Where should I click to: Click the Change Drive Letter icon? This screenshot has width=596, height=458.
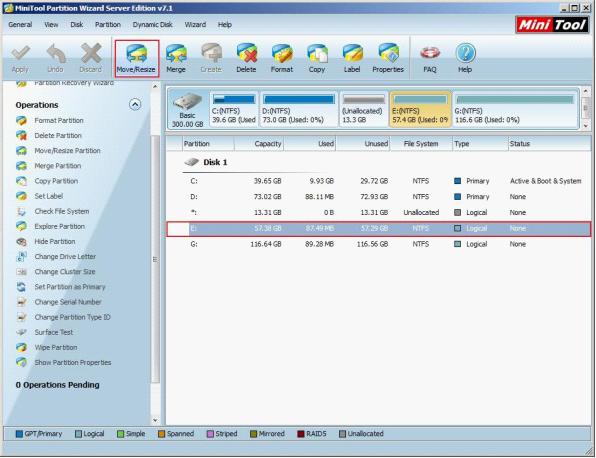[x=22, y=257]
